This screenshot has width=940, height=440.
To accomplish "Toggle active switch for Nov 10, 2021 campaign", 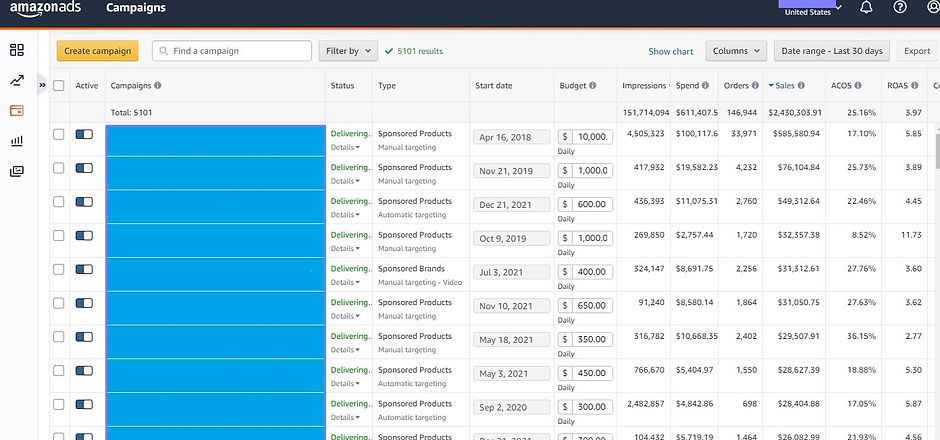I will click(x=85, y=303).
